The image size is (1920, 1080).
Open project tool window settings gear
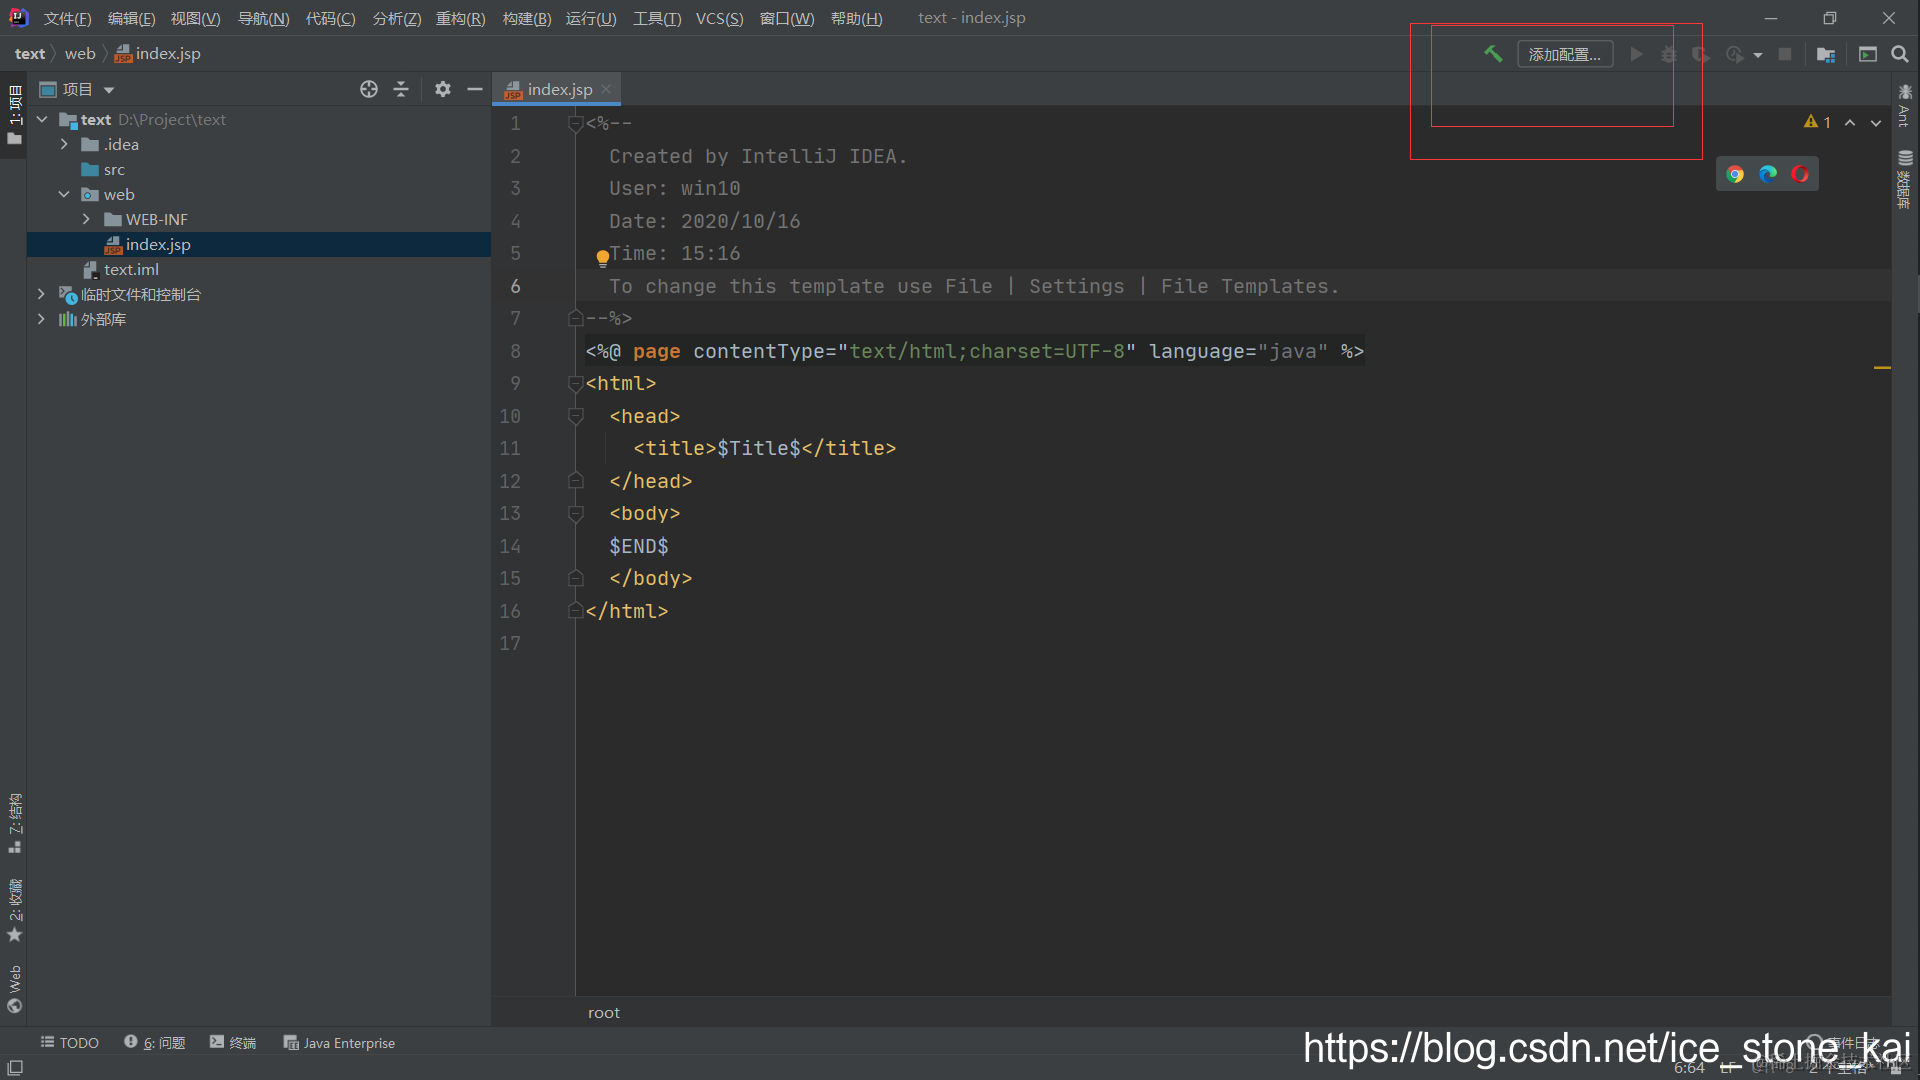tap(443, 89)
